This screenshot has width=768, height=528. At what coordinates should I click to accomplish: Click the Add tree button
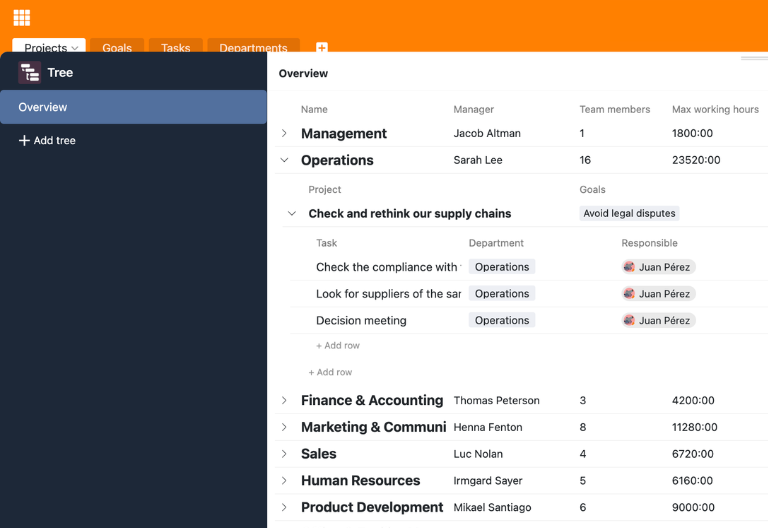pos(47,141)
